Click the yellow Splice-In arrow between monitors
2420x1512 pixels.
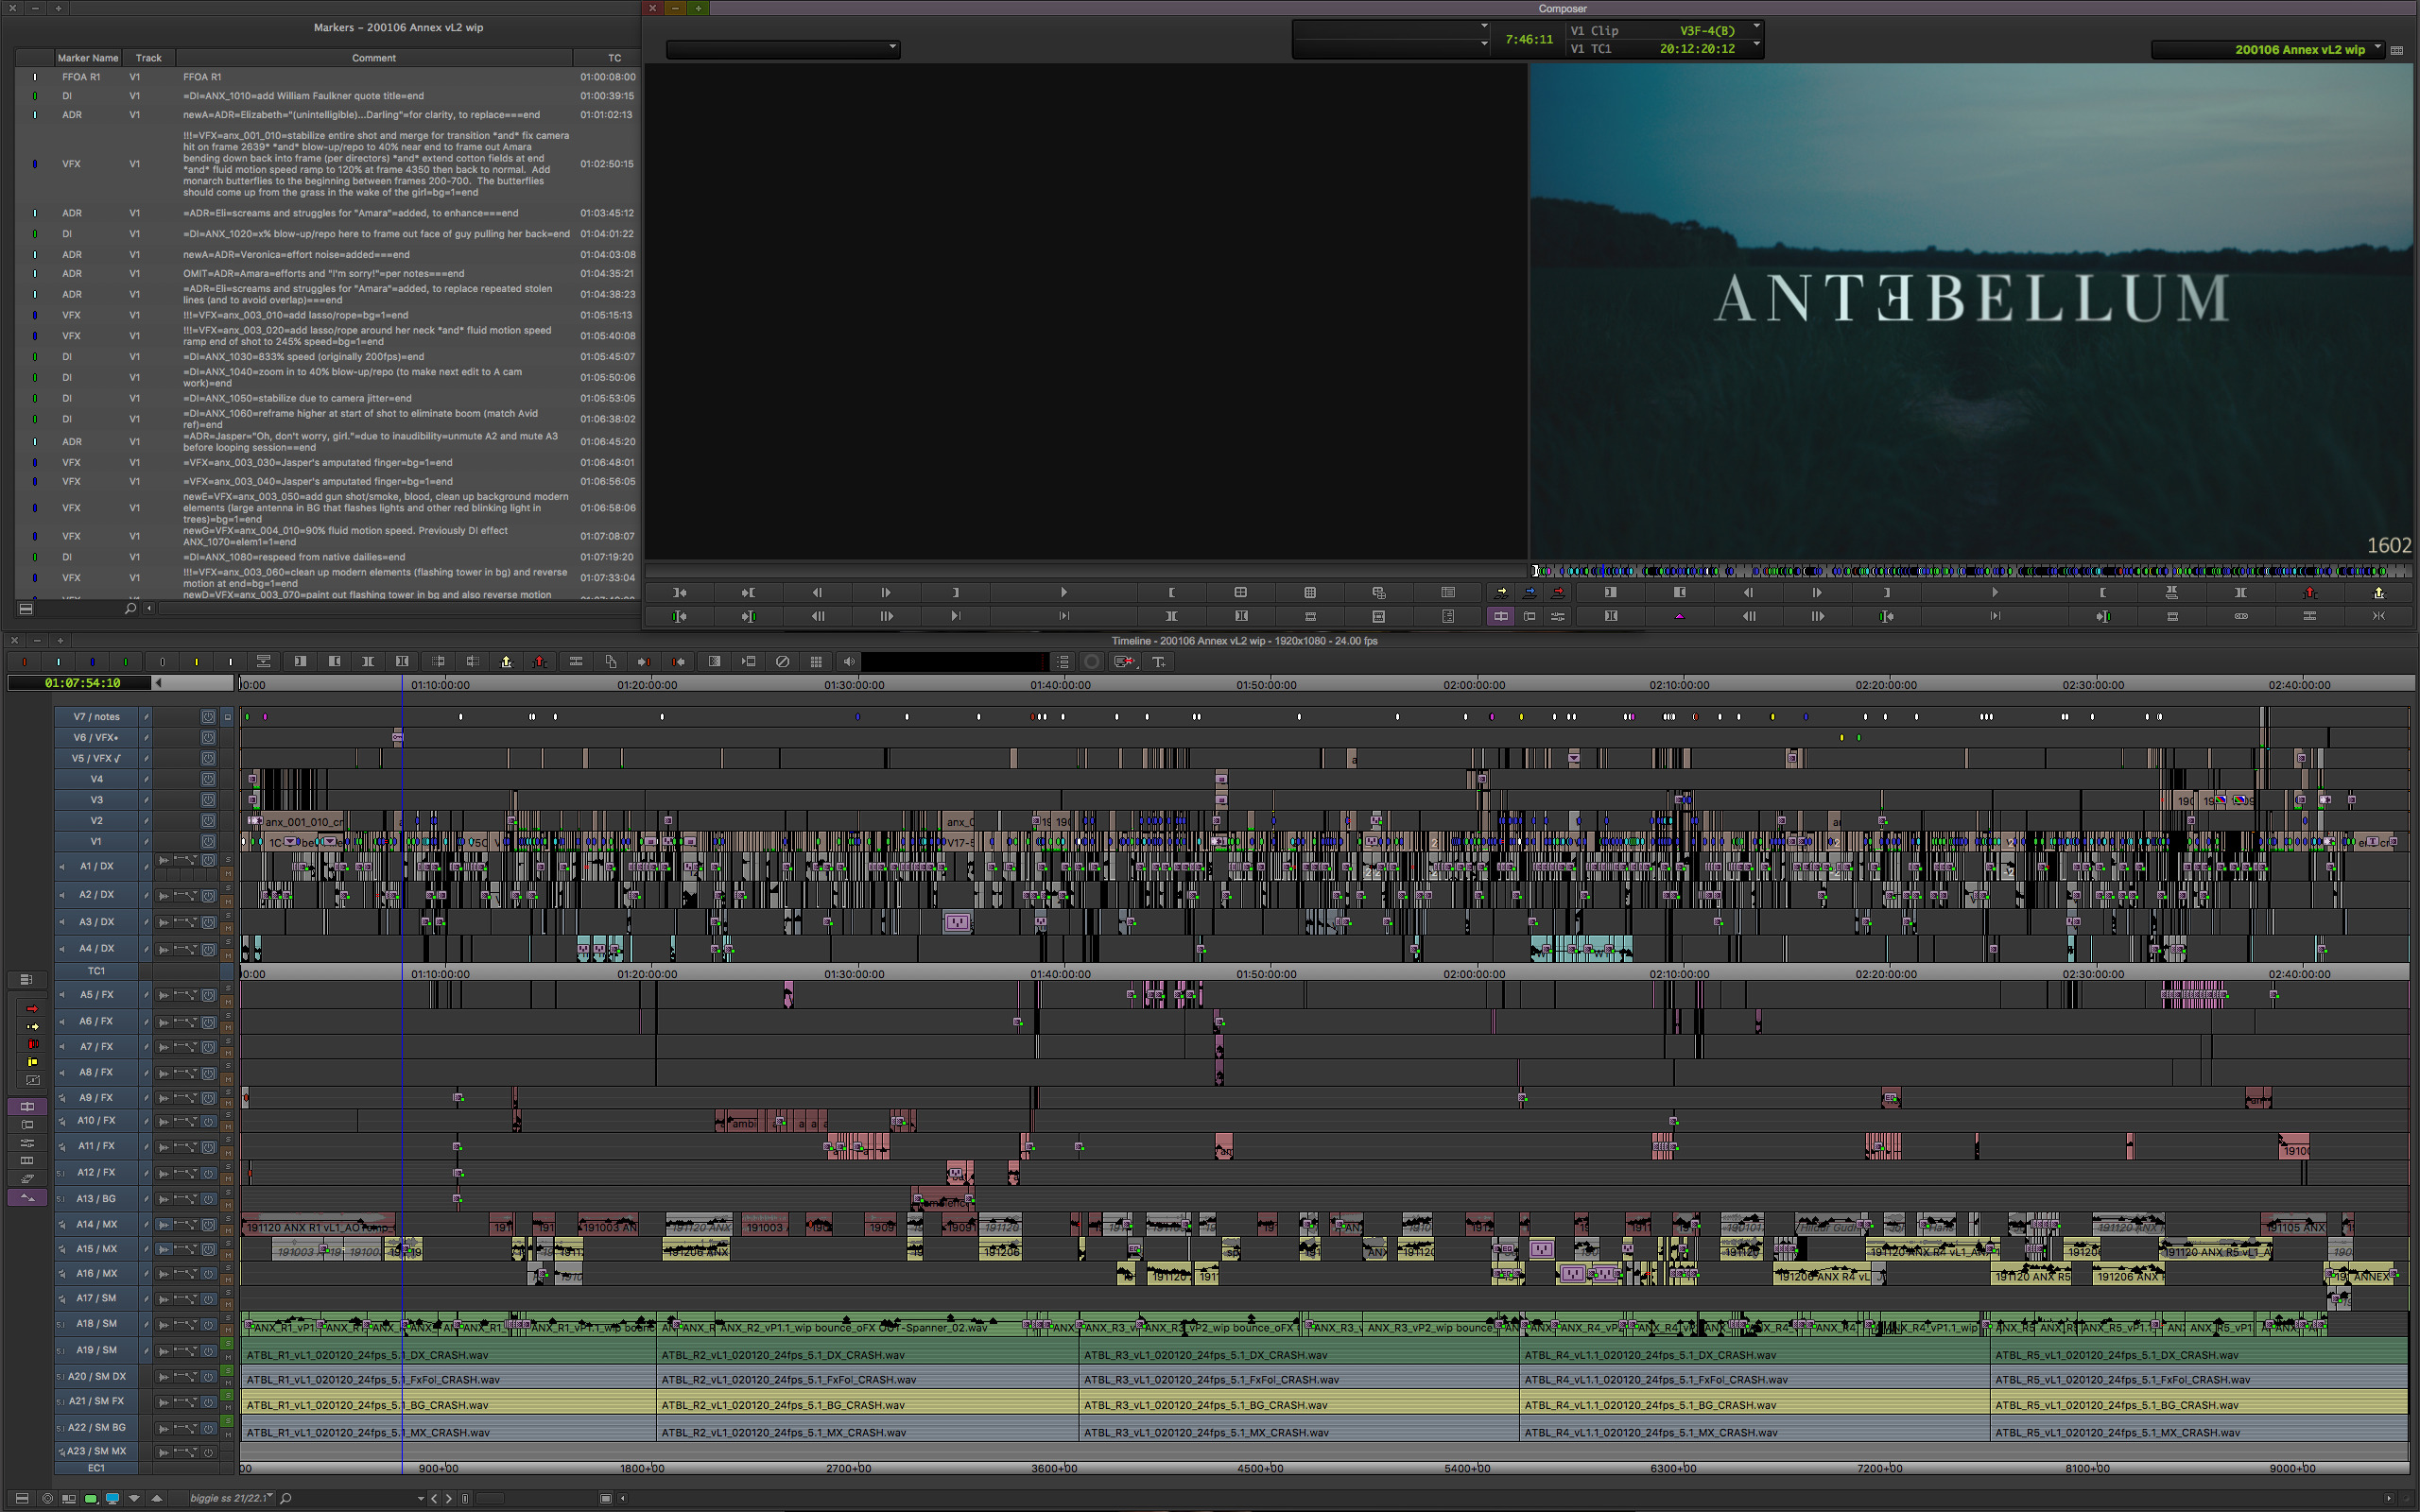[x=1500, y=593]
